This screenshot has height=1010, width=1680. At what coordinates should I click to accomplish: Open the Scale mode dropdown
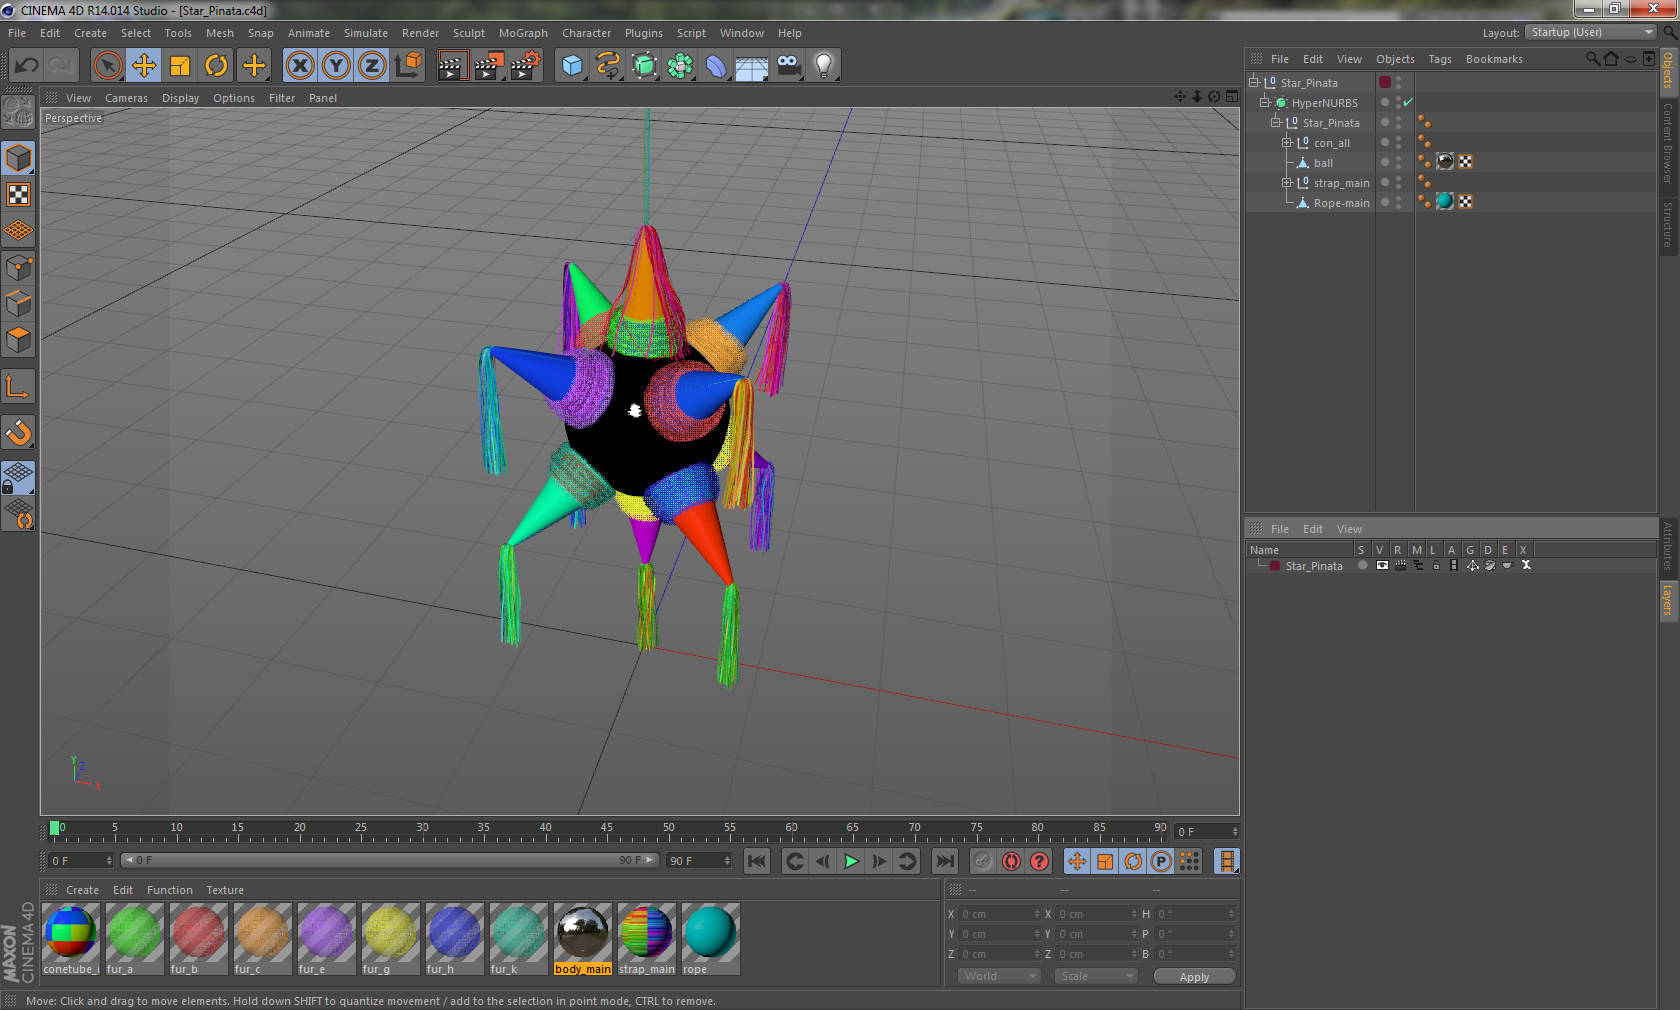[x=1096, y=976]
